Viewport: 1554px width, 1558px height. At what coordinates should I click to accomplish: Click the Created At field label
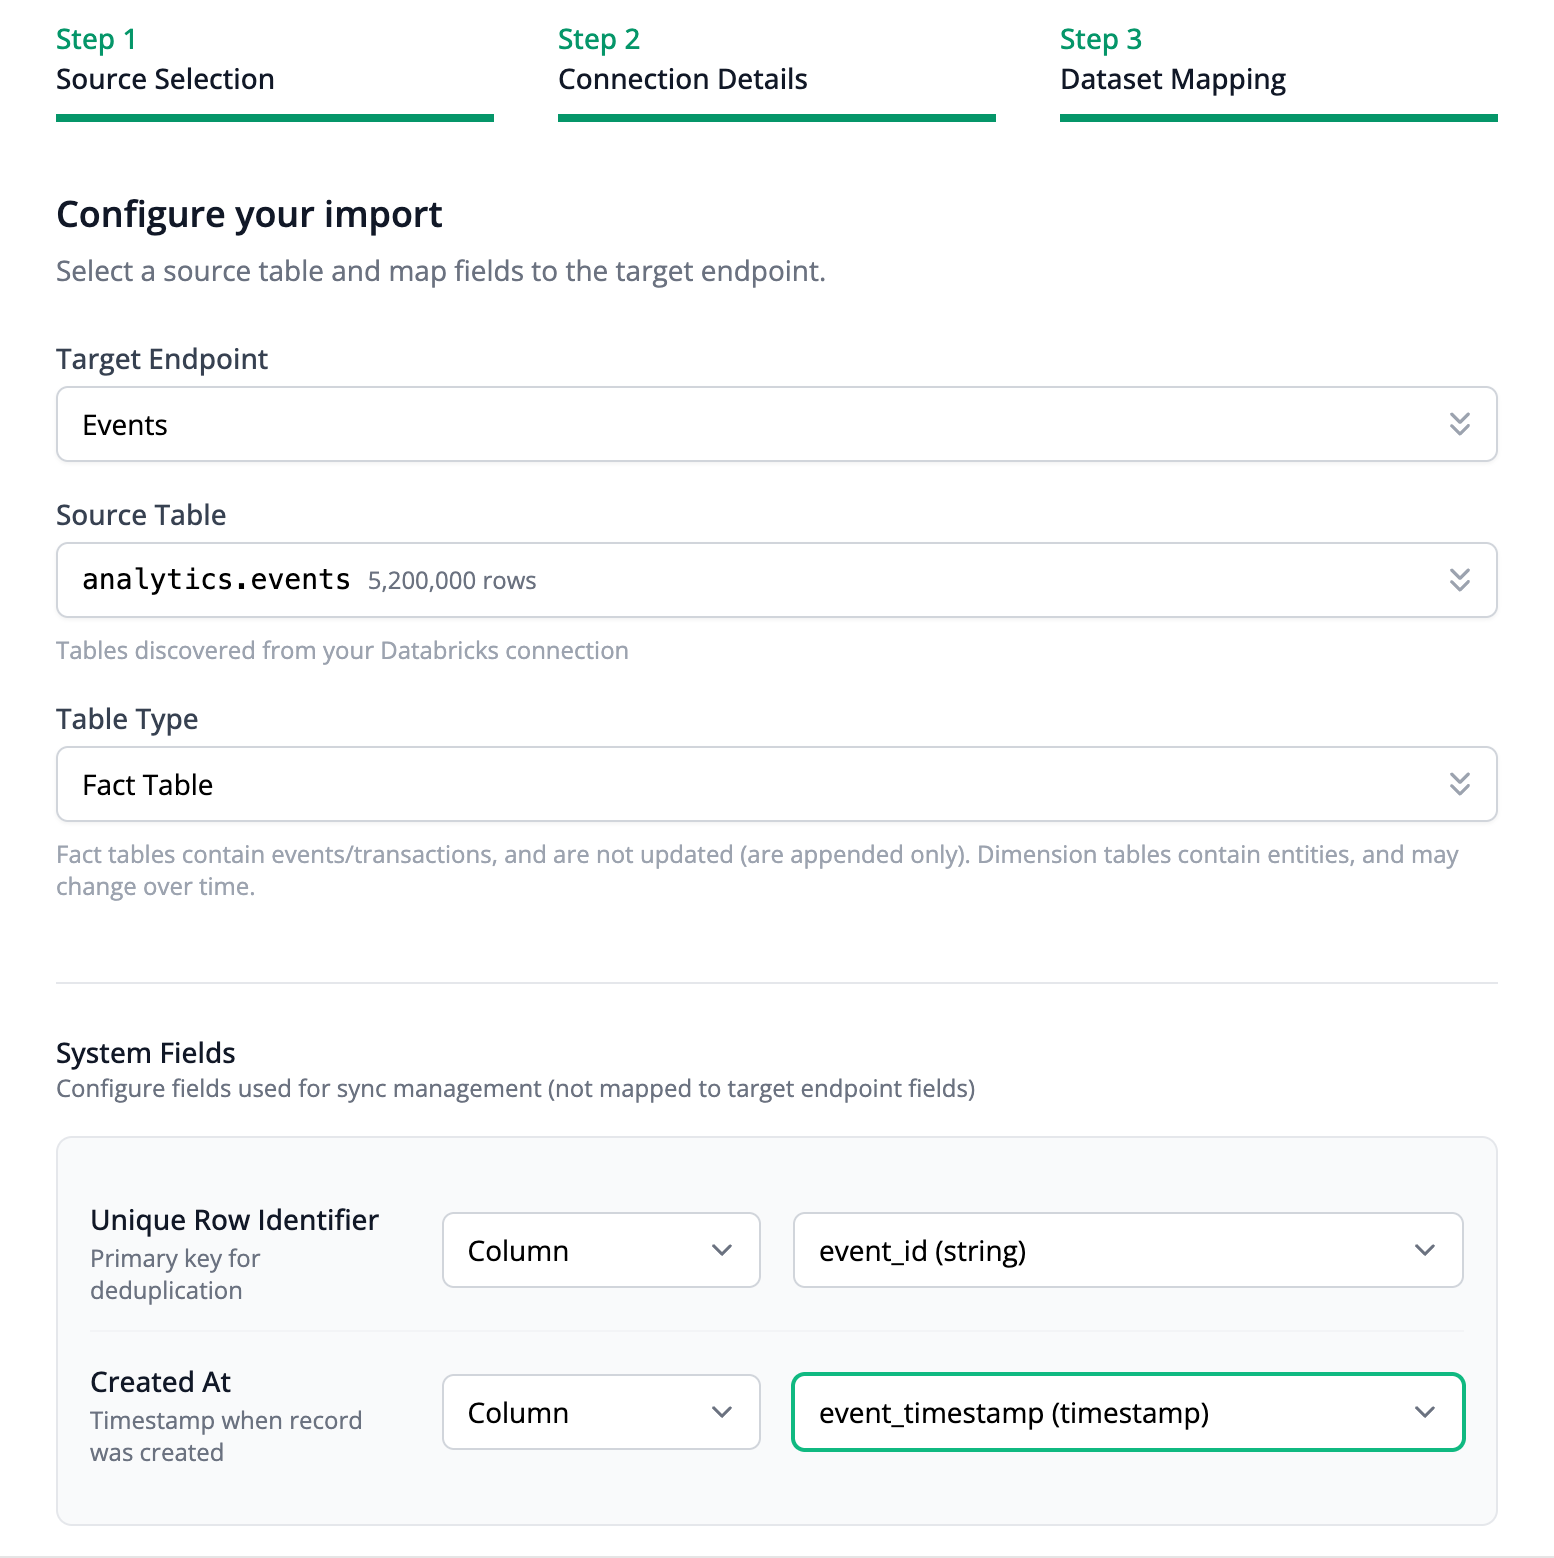160,1382
